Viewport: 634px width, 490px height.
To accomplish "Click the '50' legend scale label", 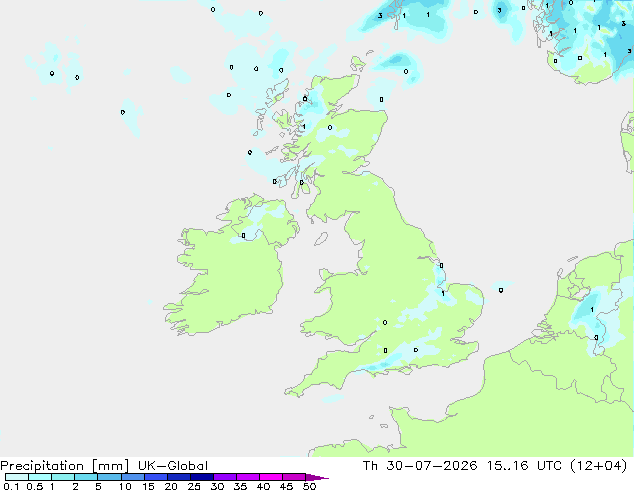I will pos(309,486).
